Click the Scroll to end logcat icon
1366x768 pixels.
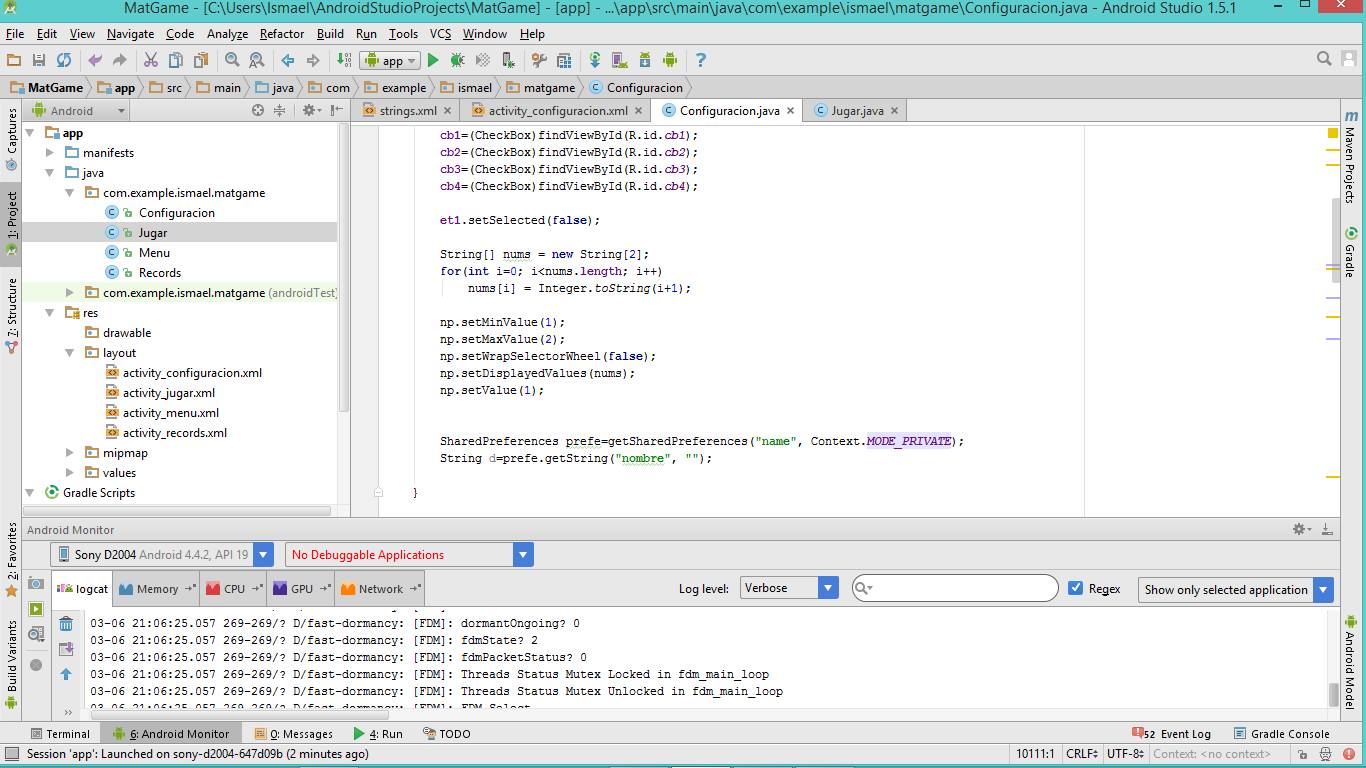(x=66, y=649)
